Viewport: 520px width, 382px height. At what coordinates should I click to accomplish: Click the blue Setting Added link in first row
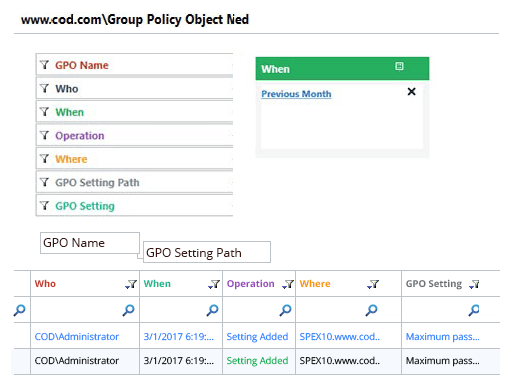(257, 337)
